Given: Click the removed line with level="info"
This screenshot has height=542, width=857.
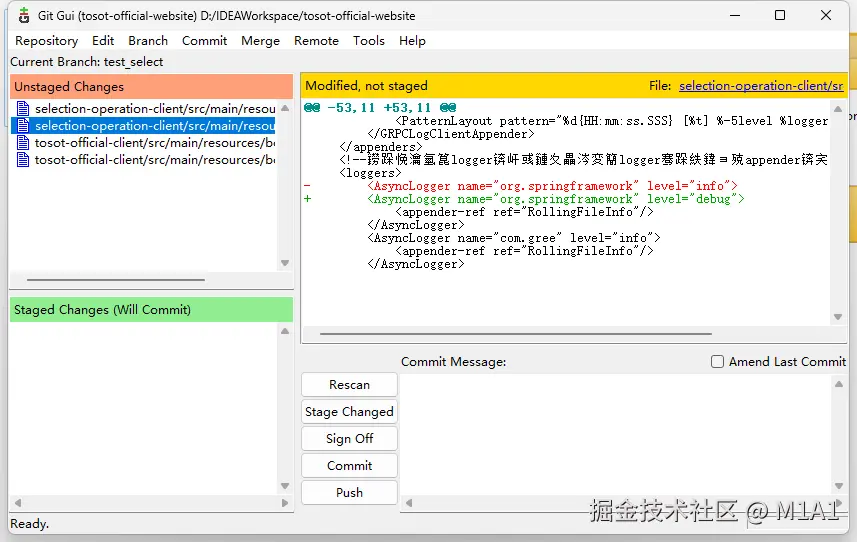Looking at the screenshot, I should (x=552, y=186).
